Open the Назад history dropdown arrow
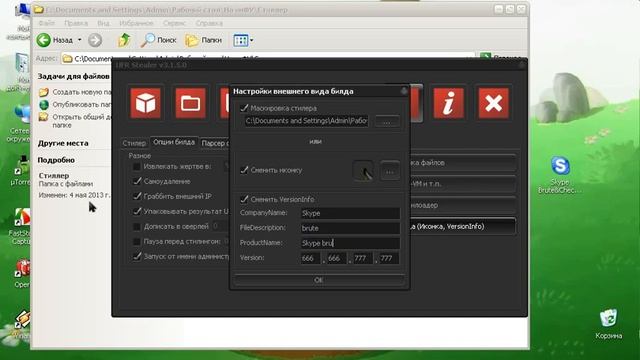Image resolution: width=640 pixels, height=360 pixels. click(x=80, y=40)
